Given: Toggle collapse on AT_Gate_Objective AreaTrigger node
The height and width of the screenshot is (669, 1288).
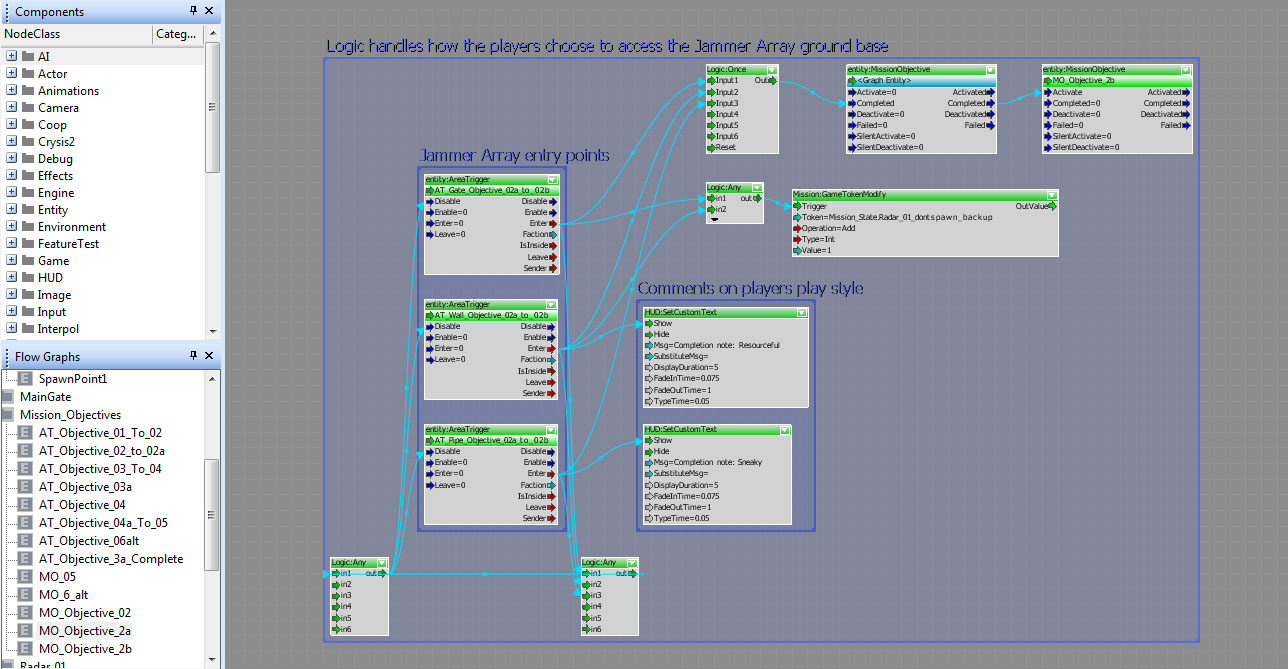Looking at the screenshot, I should [552, 179].
